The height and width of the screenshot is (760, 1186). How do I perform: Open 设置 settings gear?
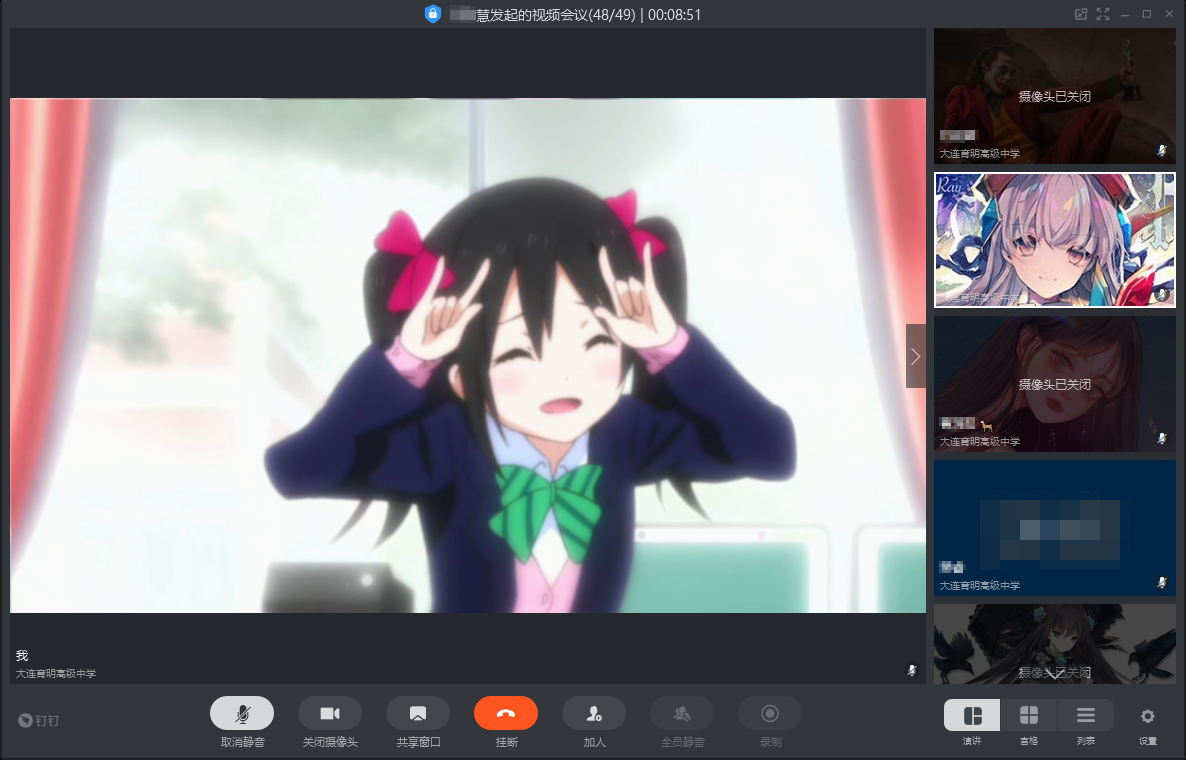1147,715
